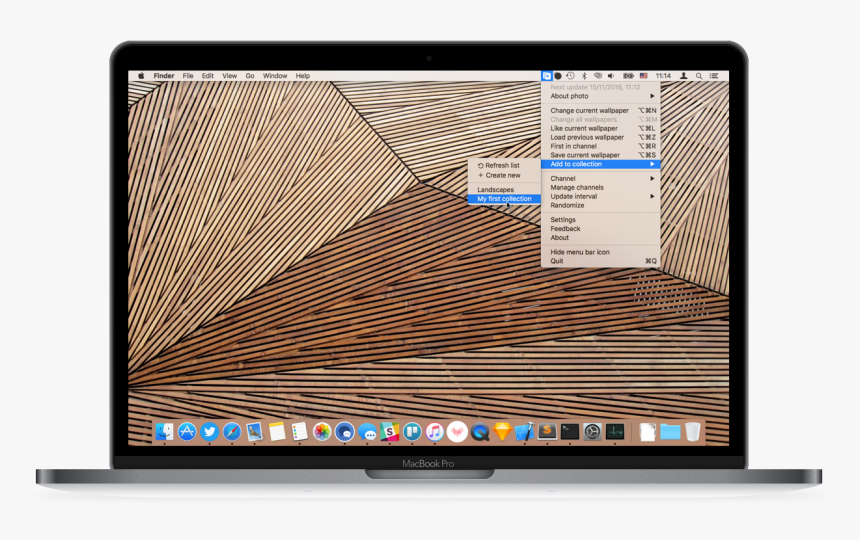
Task: Click Refresh list in the submenu
Action: [x=504, y=165]
